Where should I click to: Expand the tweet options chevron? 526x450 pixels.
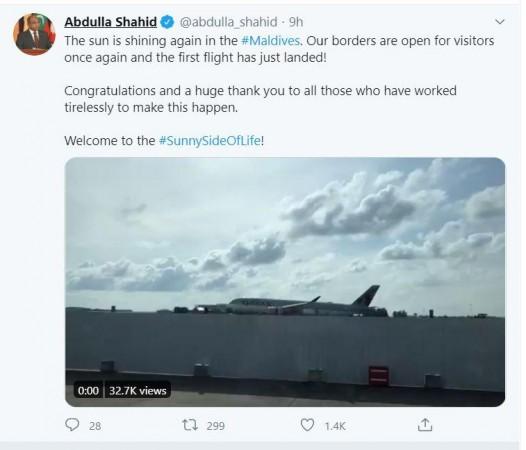tap(500, 22)
